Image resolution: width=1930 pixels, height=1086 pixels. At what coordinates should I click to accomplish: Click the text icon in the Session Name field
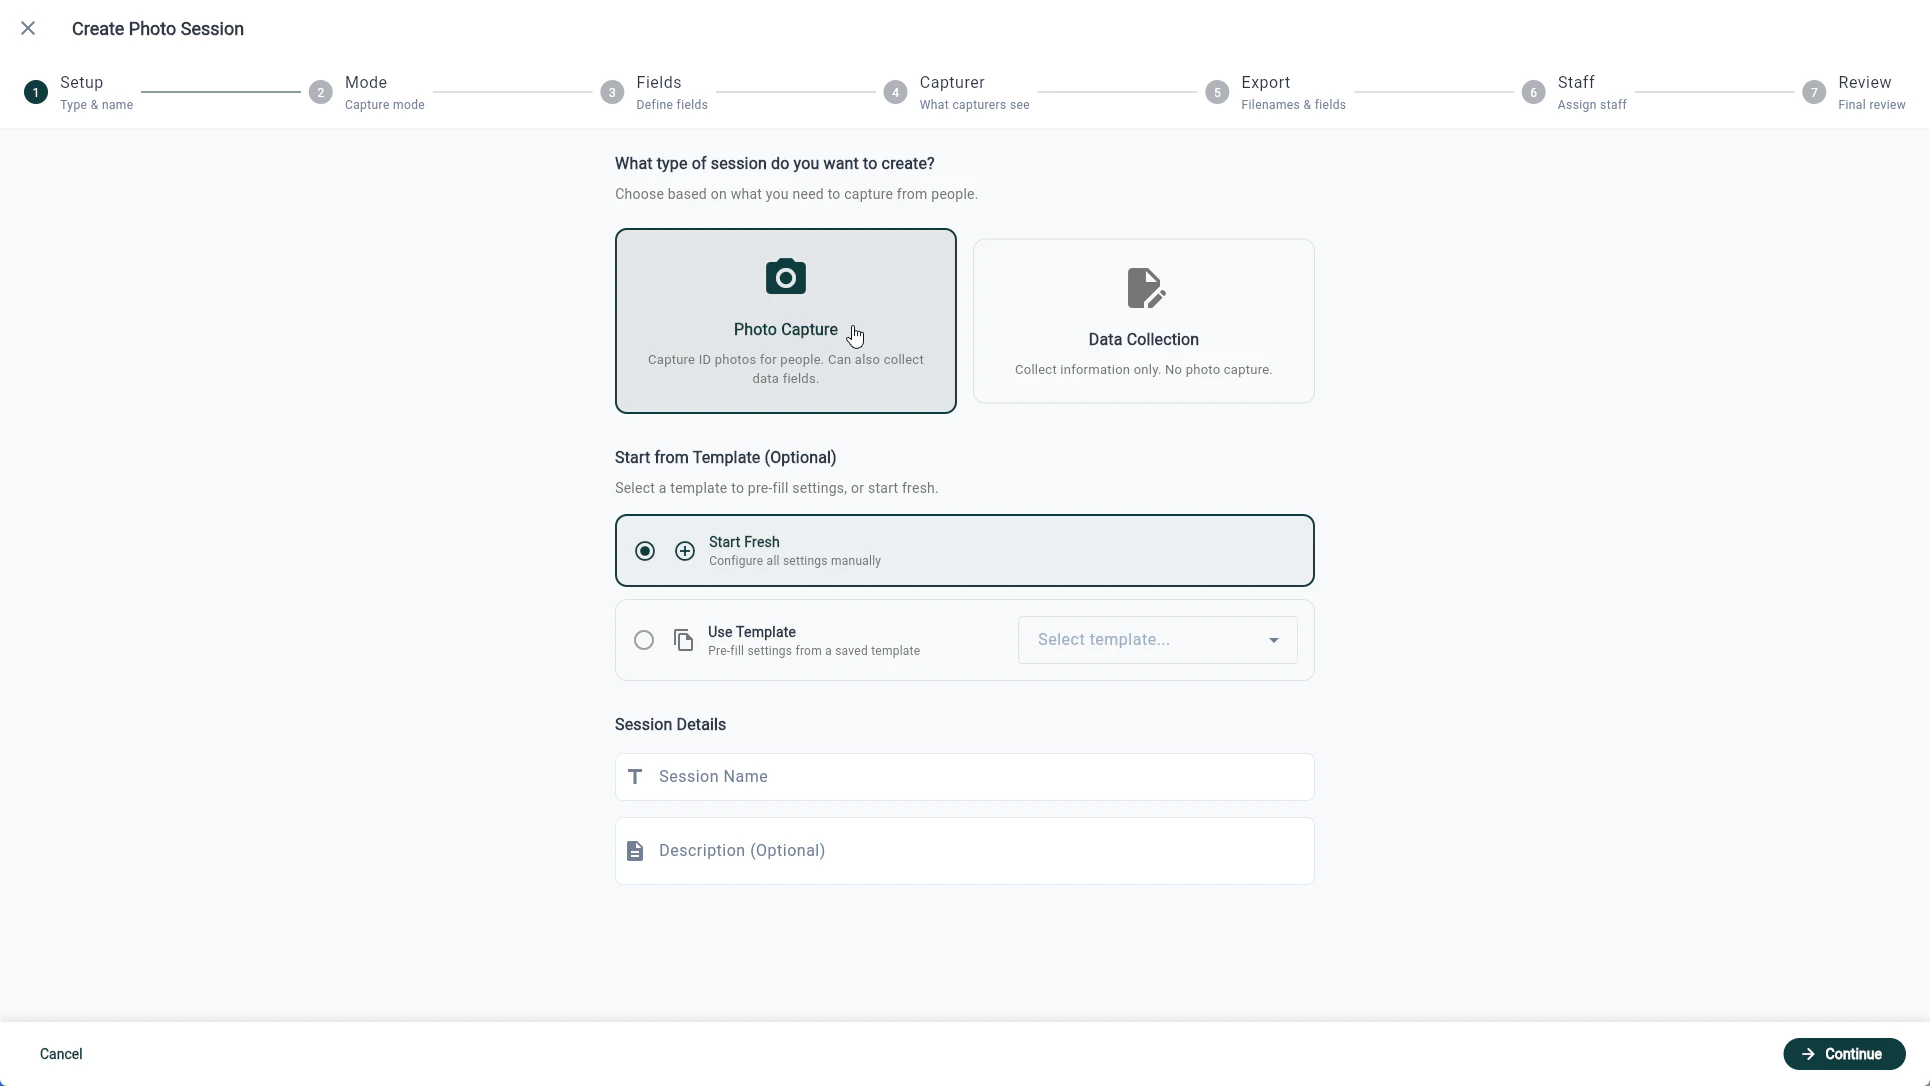635,777
